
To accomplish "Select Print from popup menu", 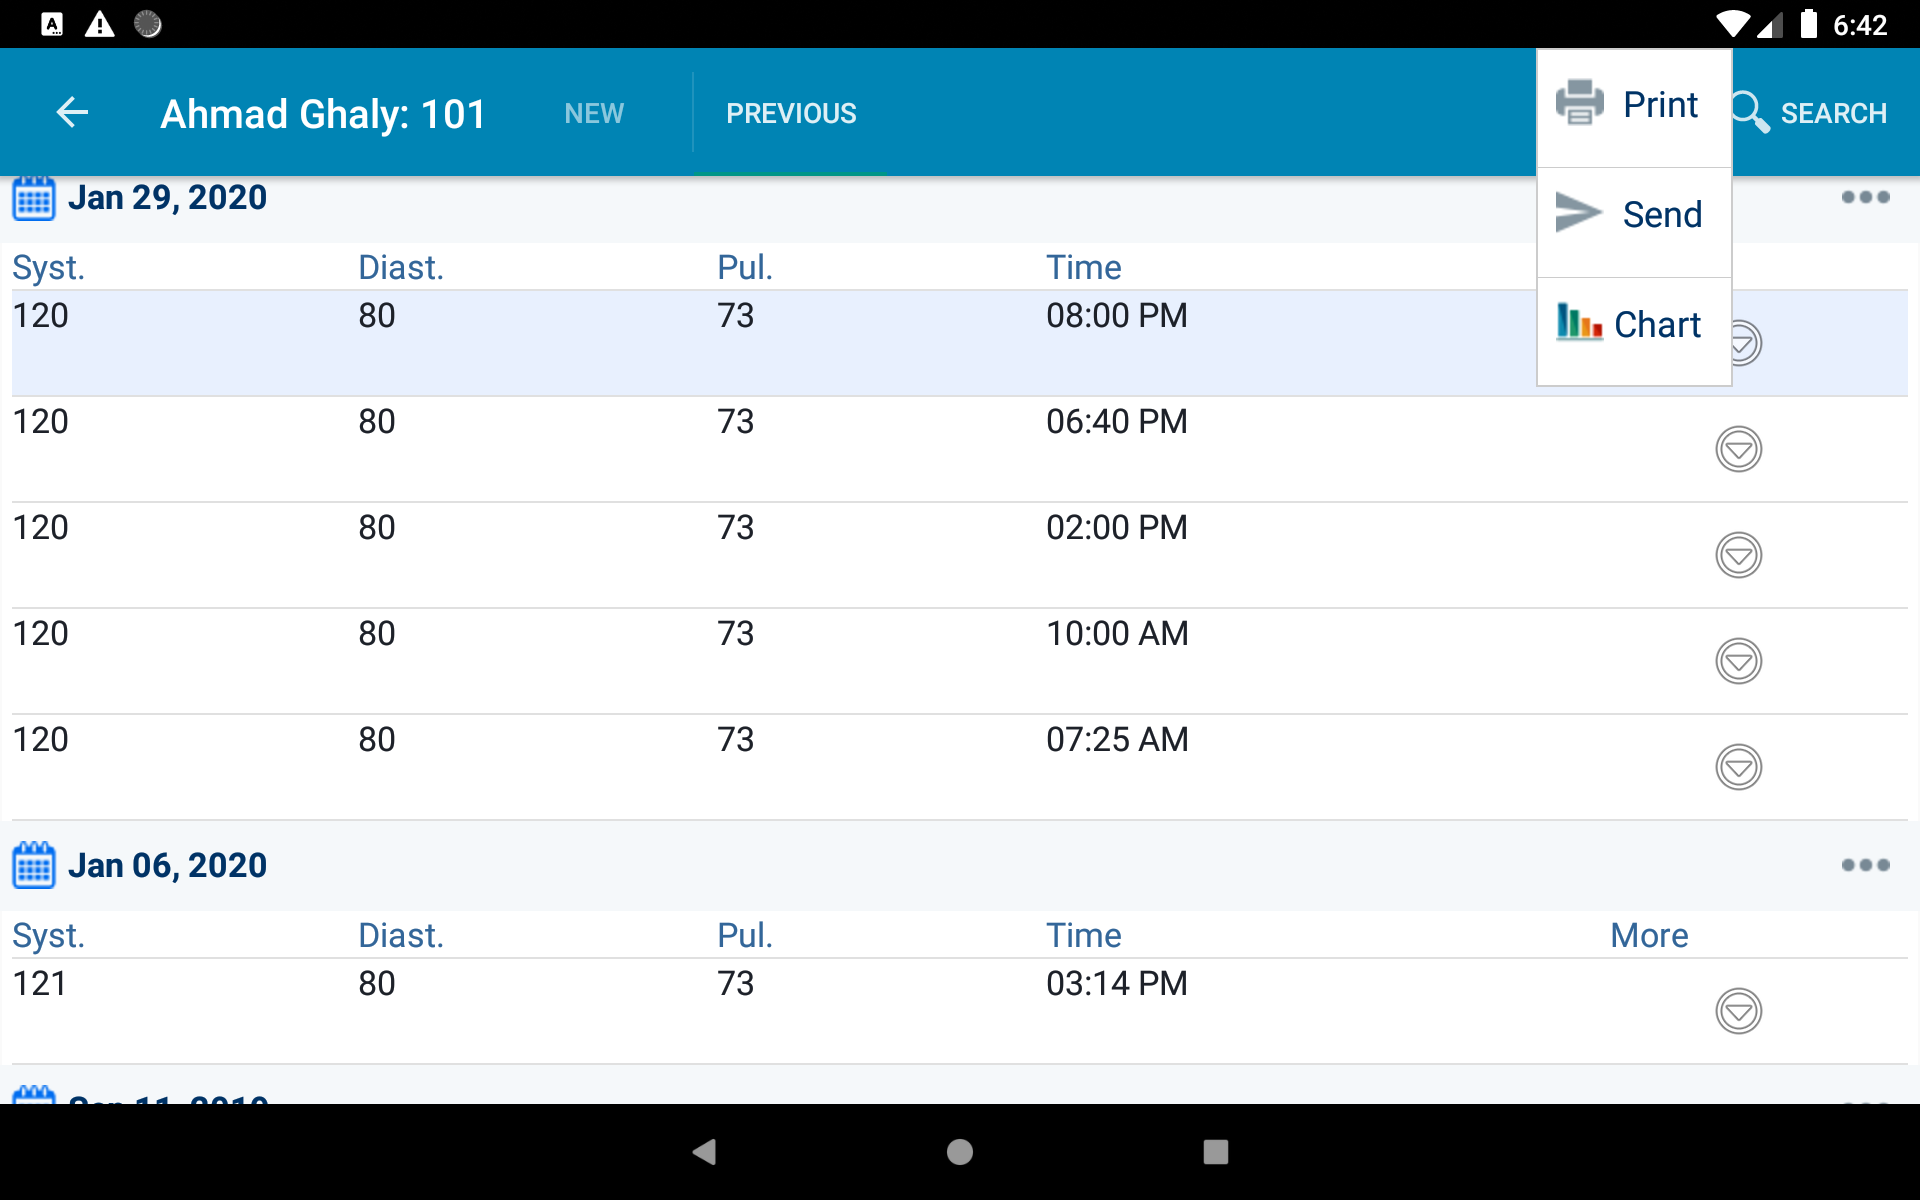I will 1633,105.
